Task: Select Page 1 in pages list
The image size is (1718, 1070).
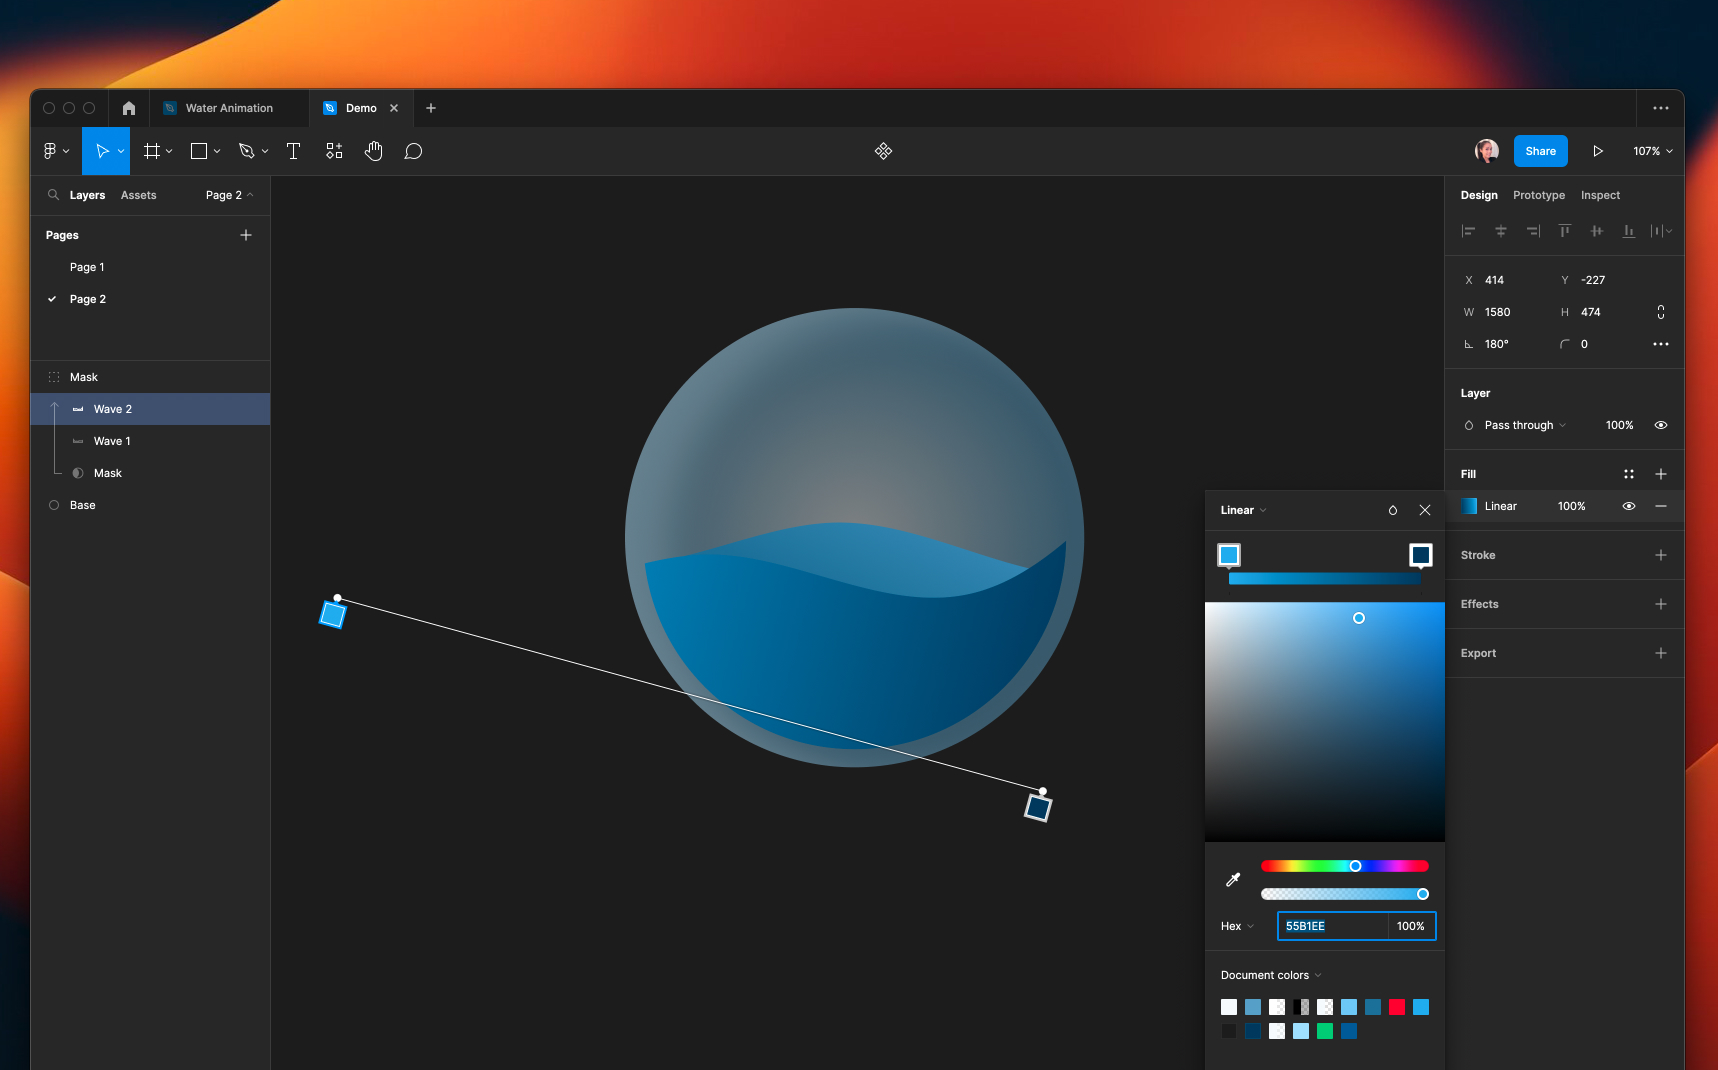Action: pyautogui.click(x=151, y=267)
